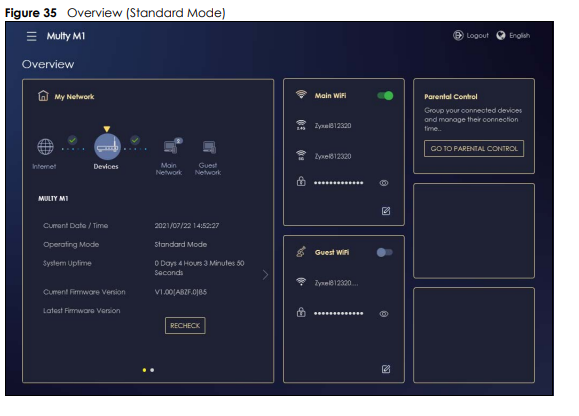The height and width of the screenshot is (416, 579).
Task: Reveal the Guest WiFi password
Action: (x=384, y=314)
